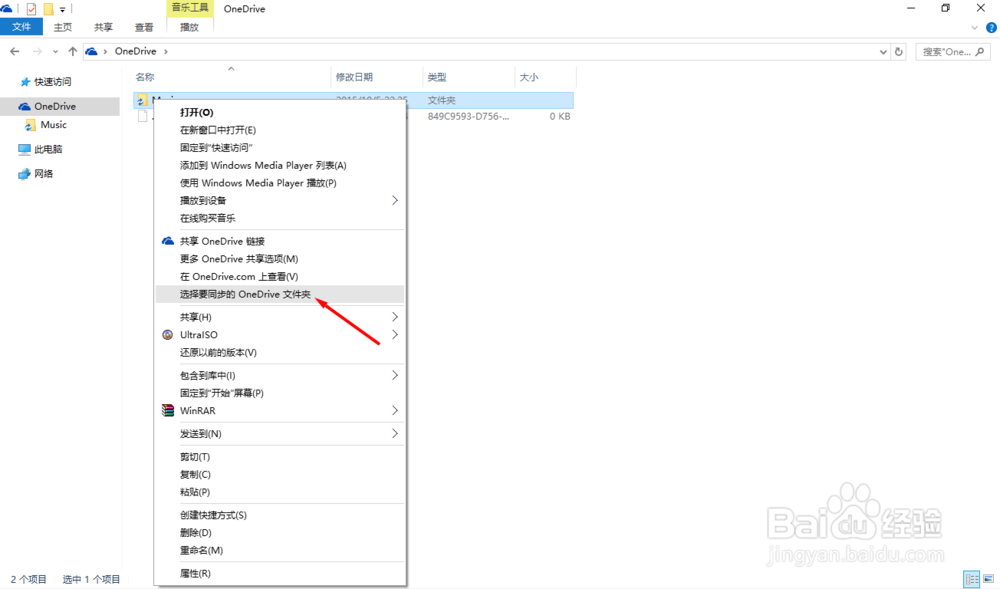Select the 音乐工具 contextual tab header

pos(189,8)
